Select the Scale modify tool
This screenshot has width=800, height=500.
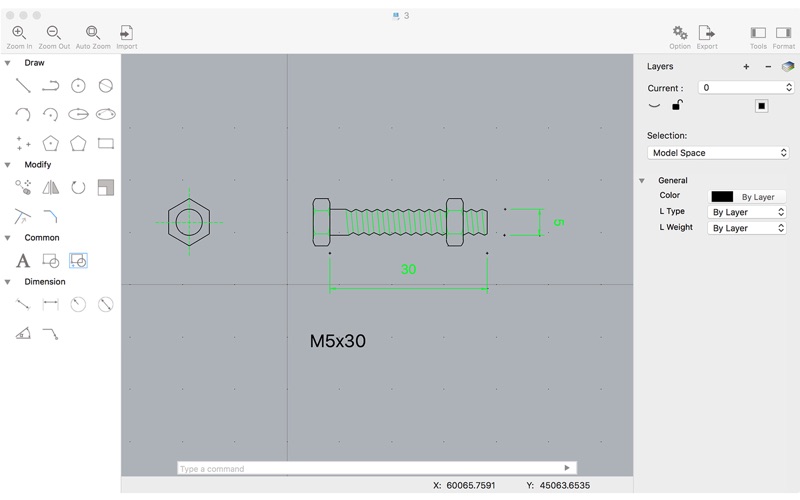[106, 187]
